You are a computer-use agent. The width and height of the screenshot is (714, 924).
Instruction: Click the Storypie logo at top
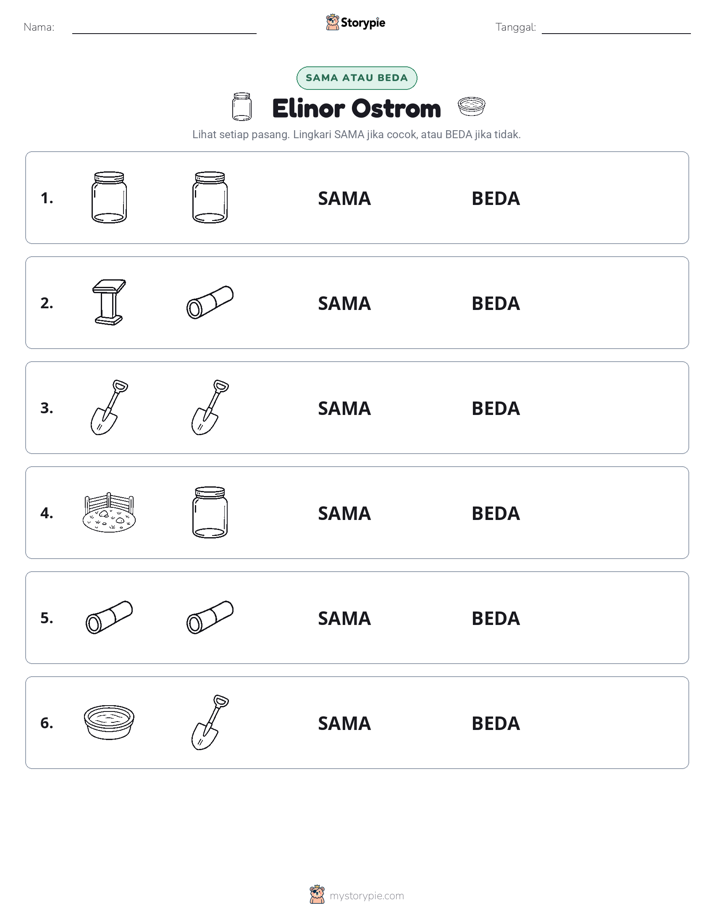tap(355, 22)
